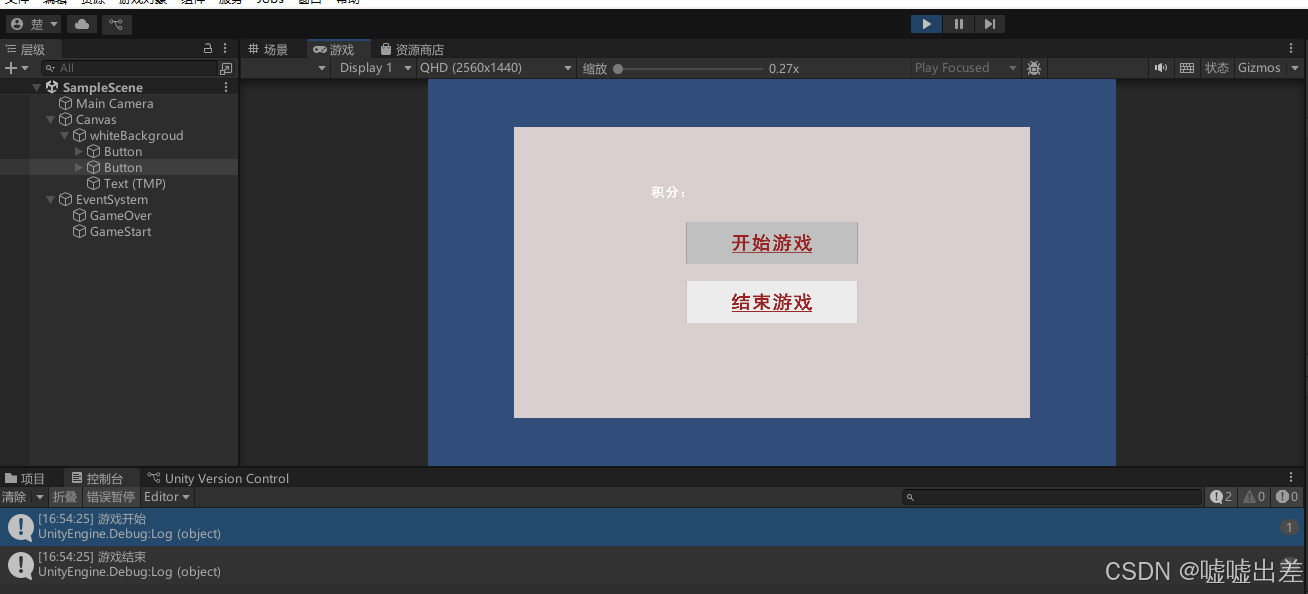Viewport: 1308px width, 594px height.
Task: Toggle the error count filter
Action: point(1287,497)
